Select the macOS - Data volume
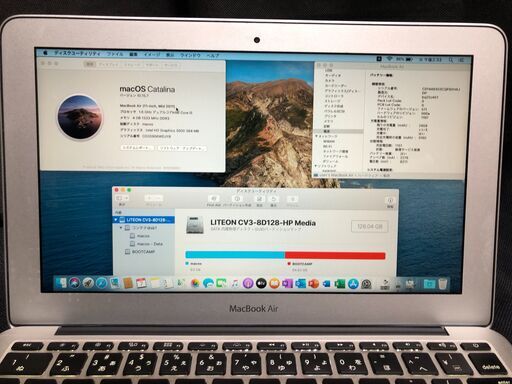Viewport: 512px width, 384px height. (149, 244)
